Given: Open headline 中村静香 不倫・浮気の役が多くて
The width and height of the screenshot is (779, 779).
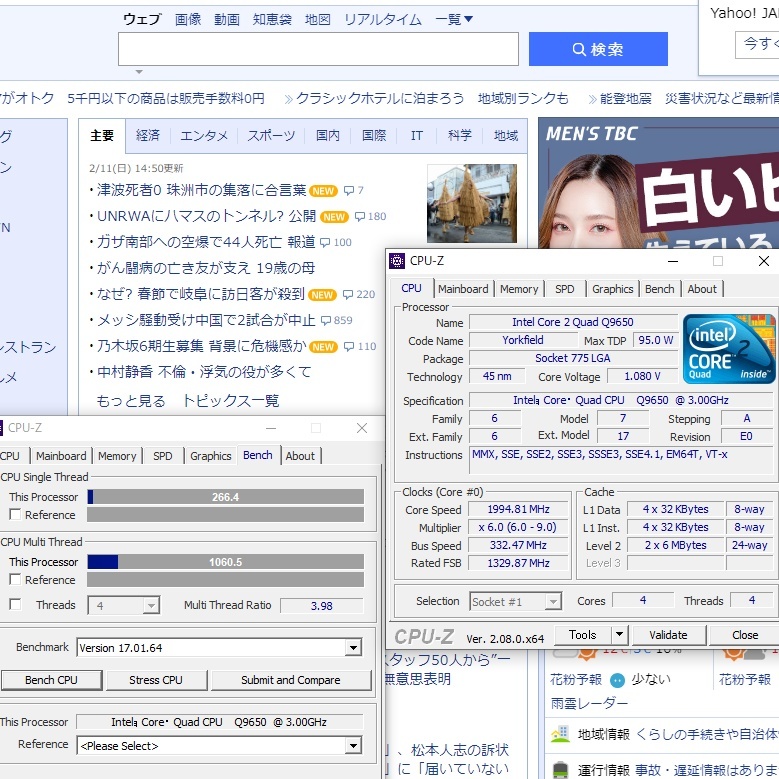Looking at the screenshot, I should pyautogui.click(x=204, y=372).
